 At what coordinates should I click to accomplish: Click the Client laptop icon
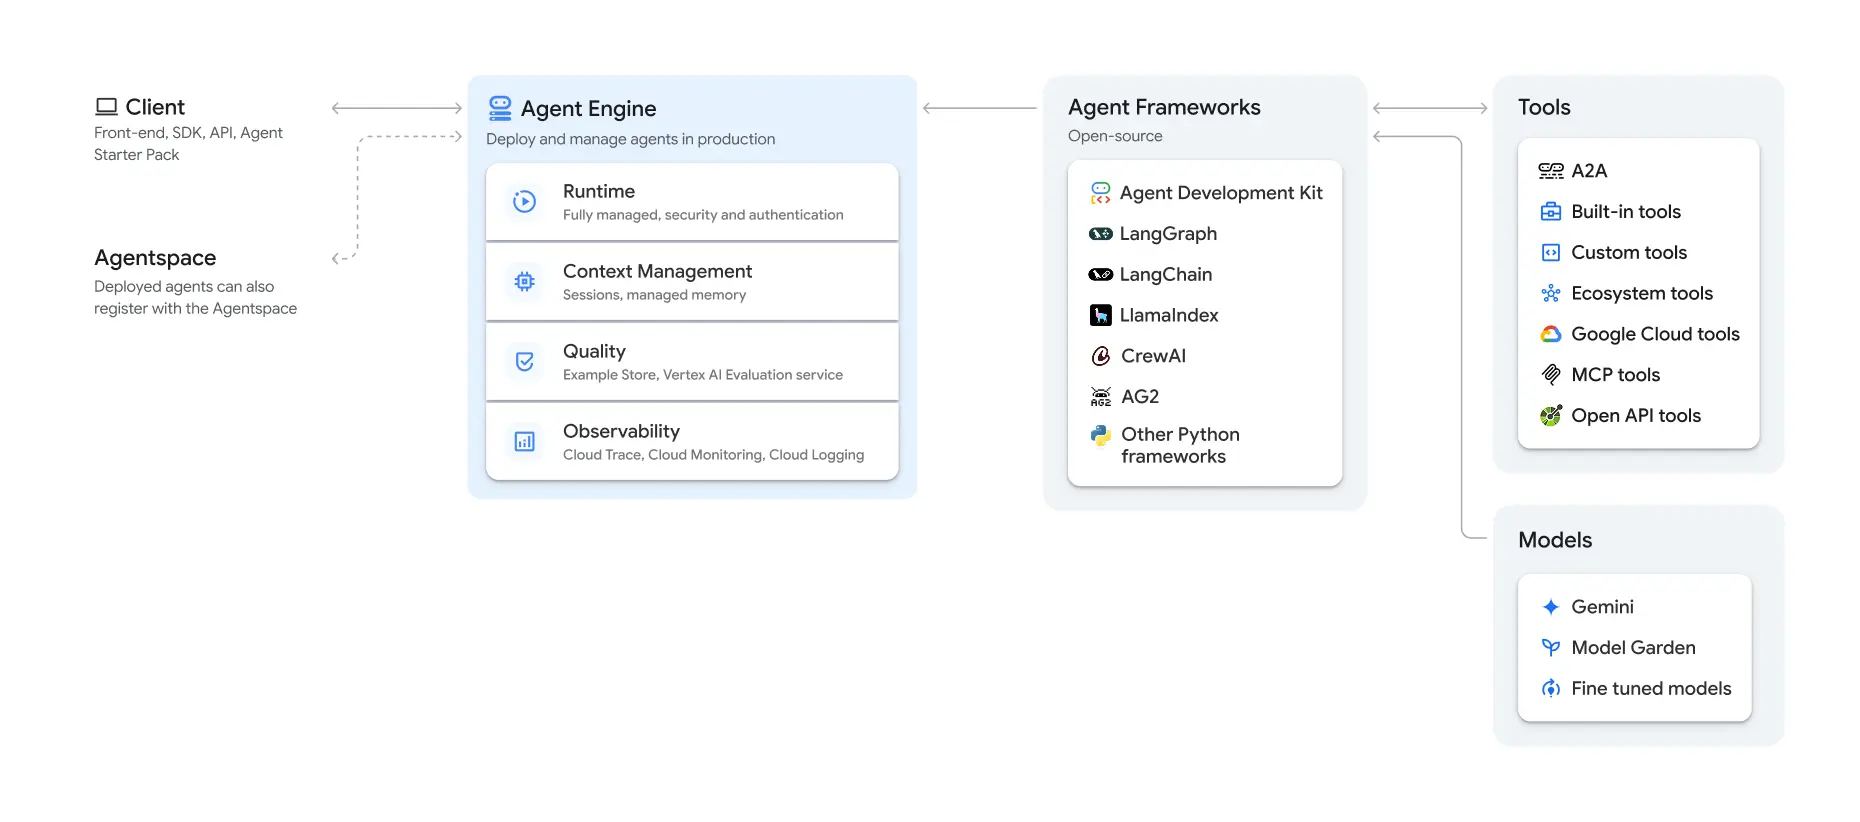106,107
